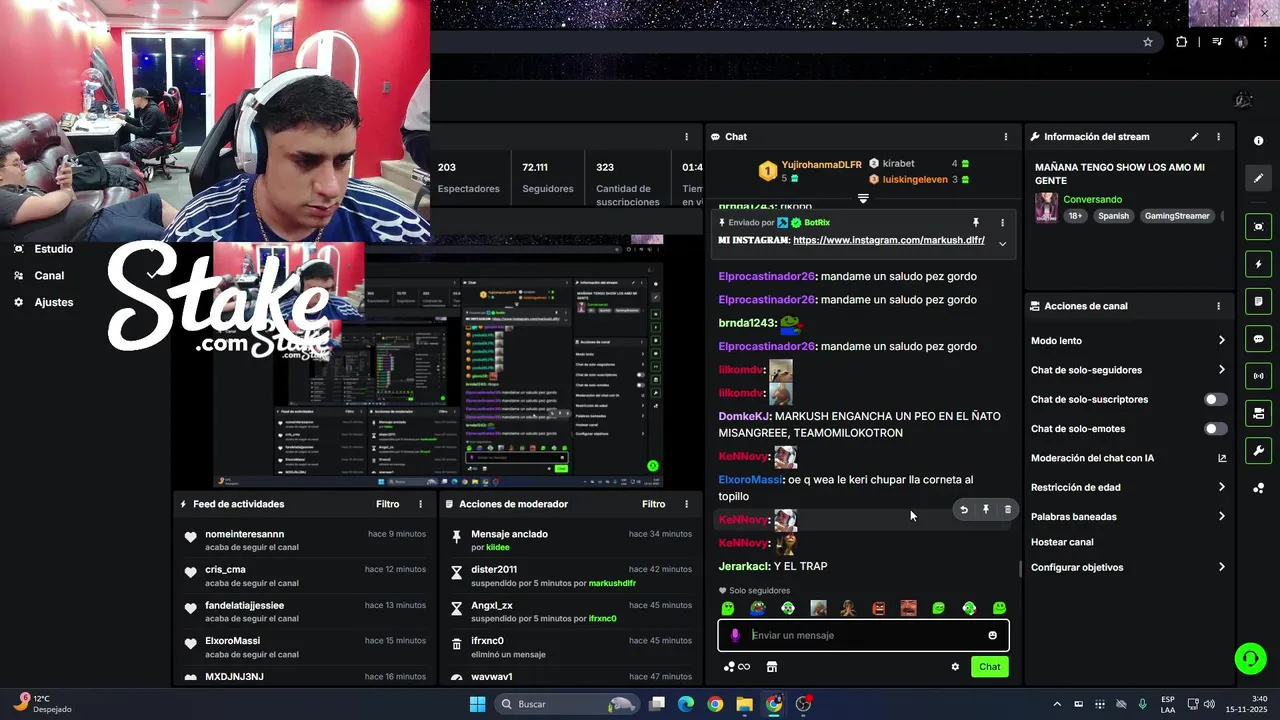Screen dimensions: 1280x720
Task: Open Filtro in Feed de actividades
Action: [x=387, y=504]
